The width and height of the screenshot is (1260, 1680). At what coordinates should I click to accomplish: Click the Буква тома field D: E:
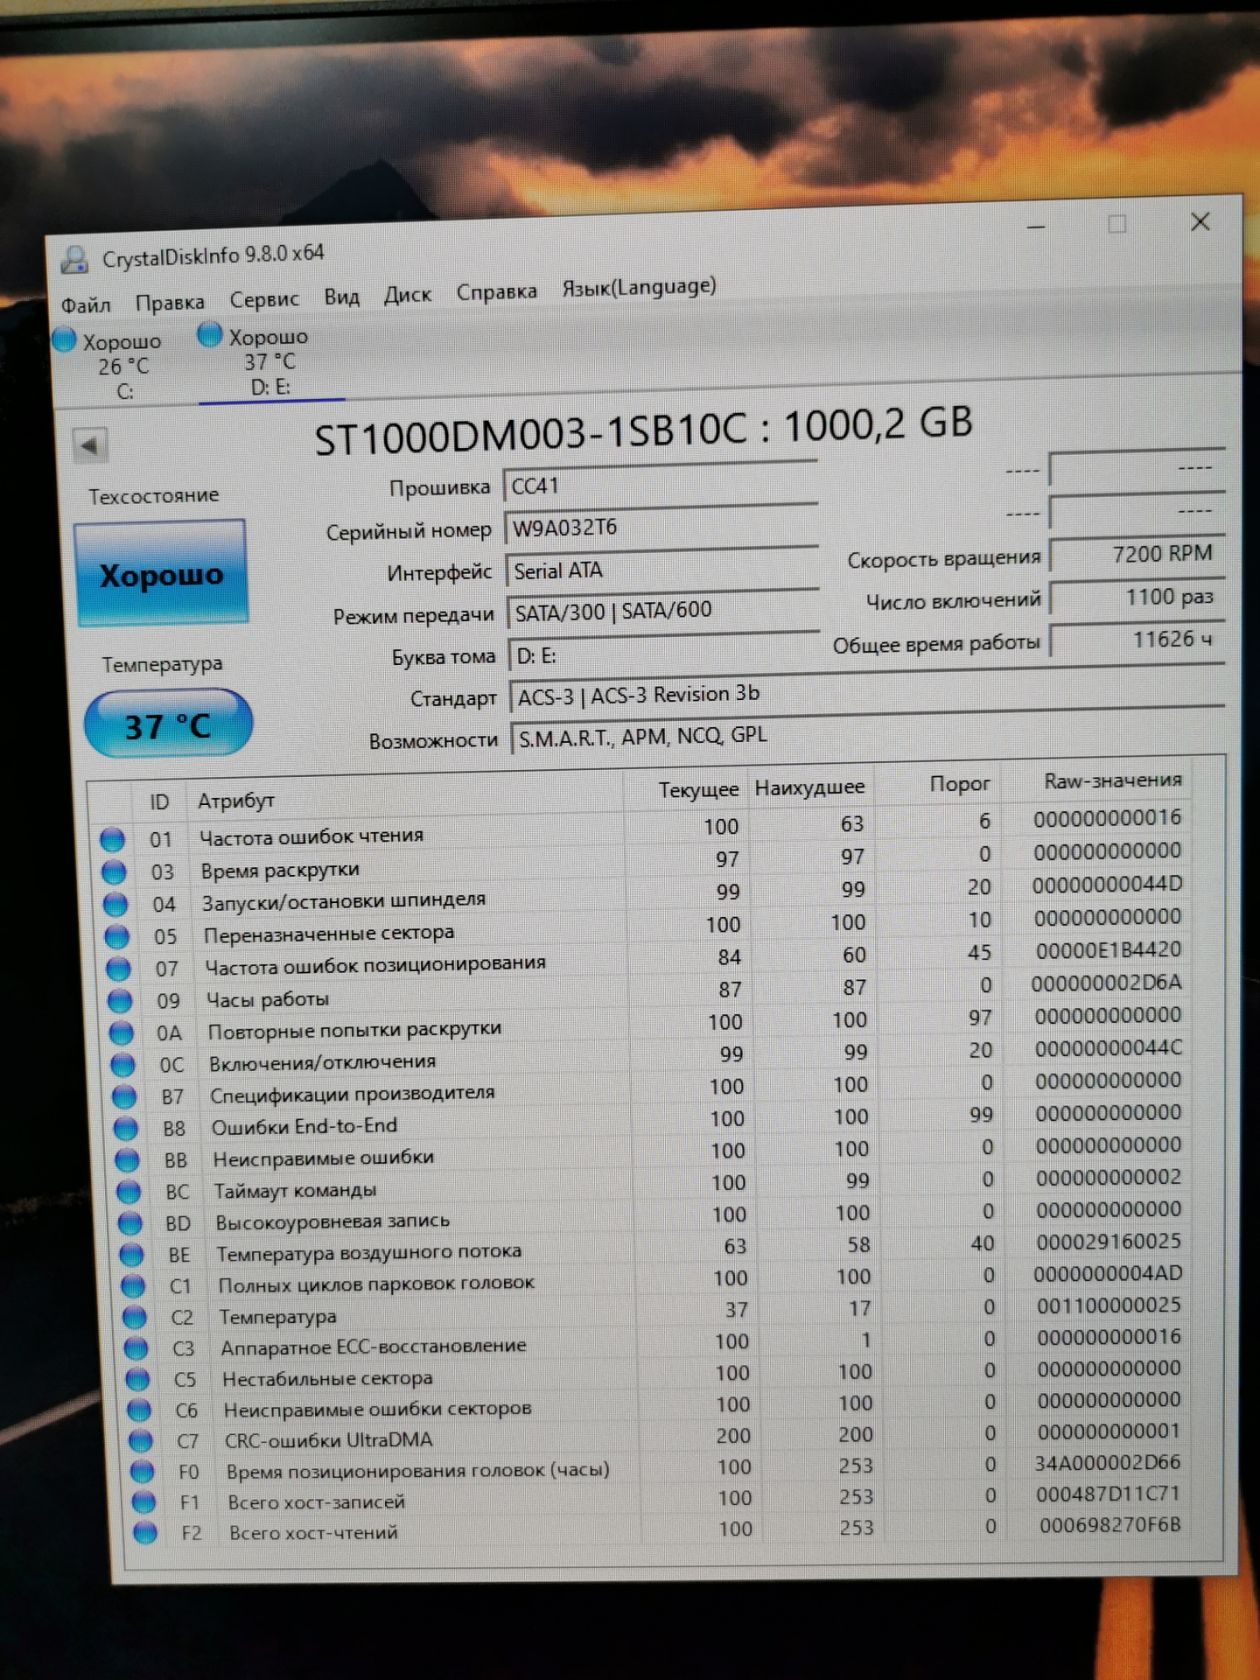(x=664, y=654)
